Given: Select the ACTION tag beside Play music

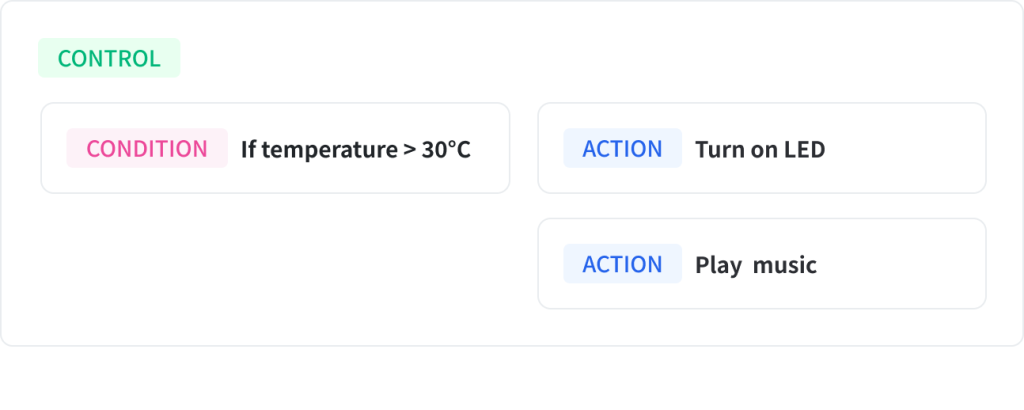Looking at the screenshot, I should (x=622, y=264).
